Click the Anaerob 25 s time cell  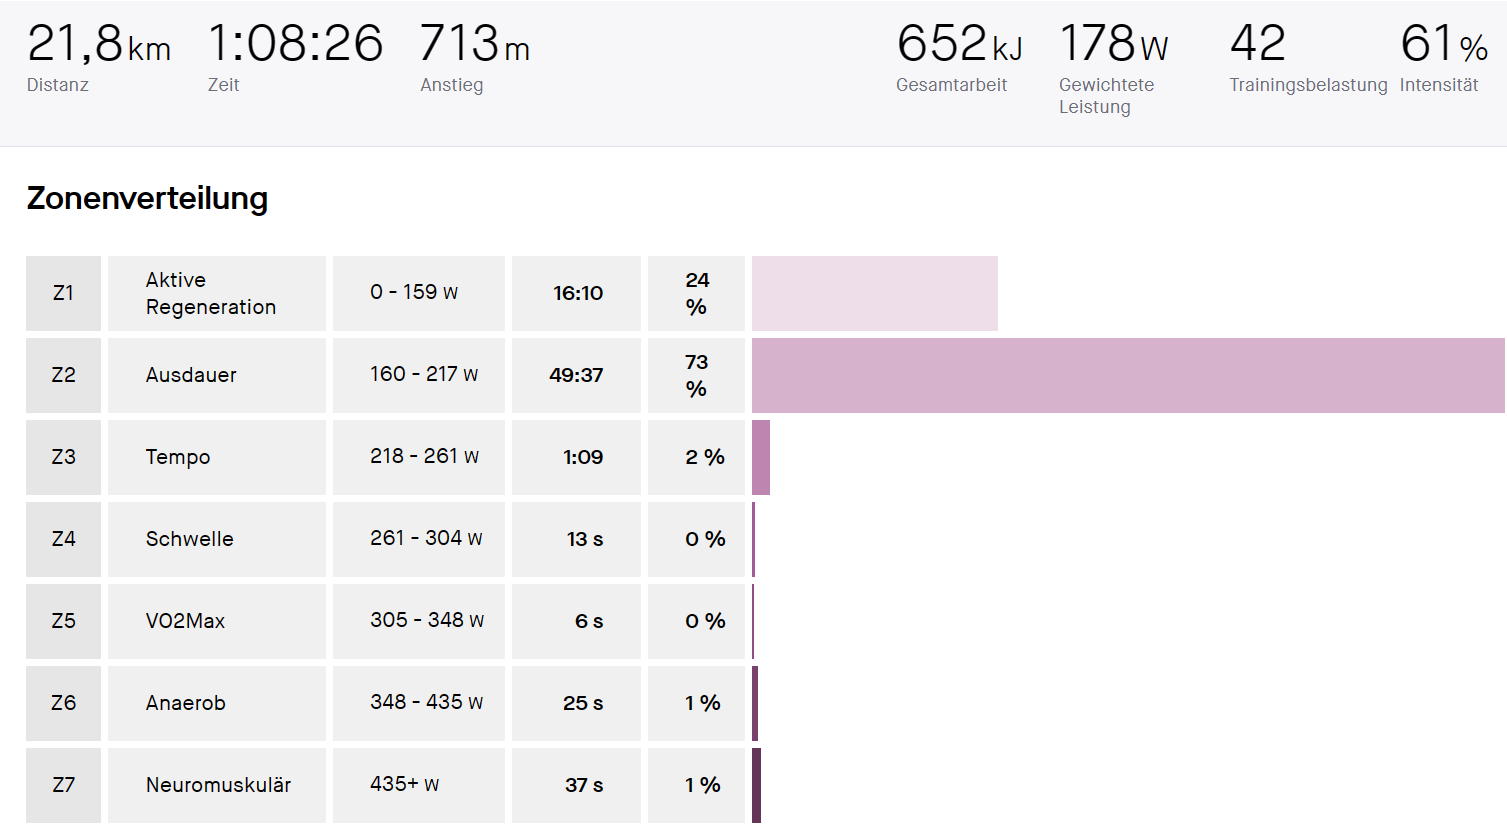pyautogui.click(x=582, y=703)
